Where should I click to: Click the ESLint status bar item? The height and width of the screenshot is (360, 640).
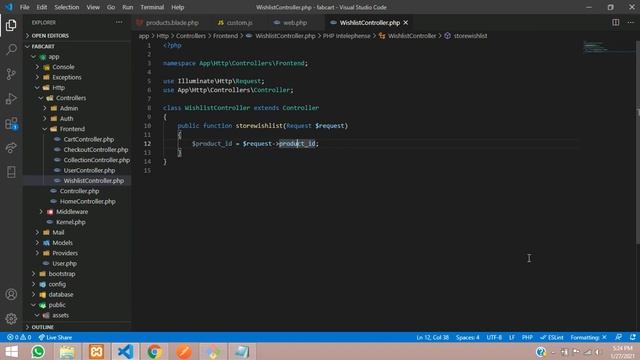551,338
